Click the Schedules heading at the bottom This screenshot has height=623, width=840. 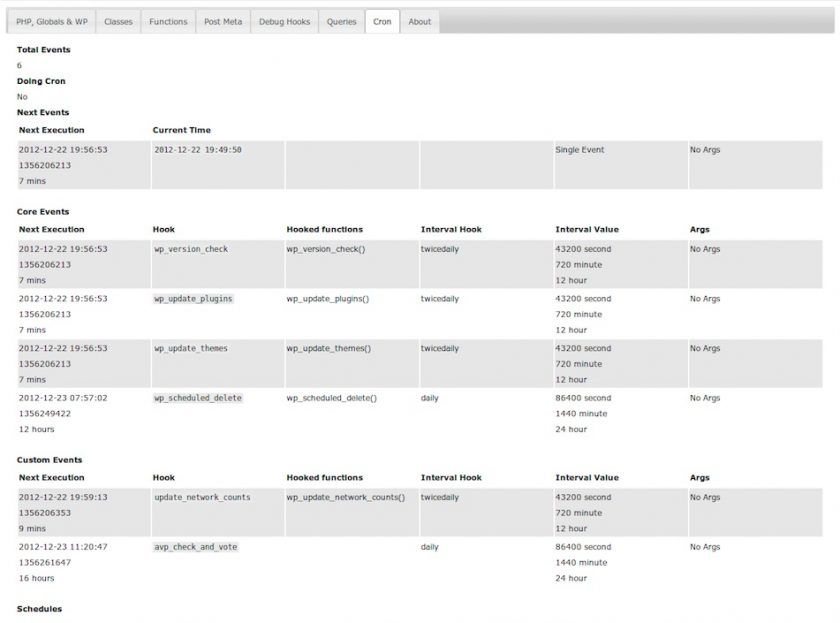click(39, 609)
